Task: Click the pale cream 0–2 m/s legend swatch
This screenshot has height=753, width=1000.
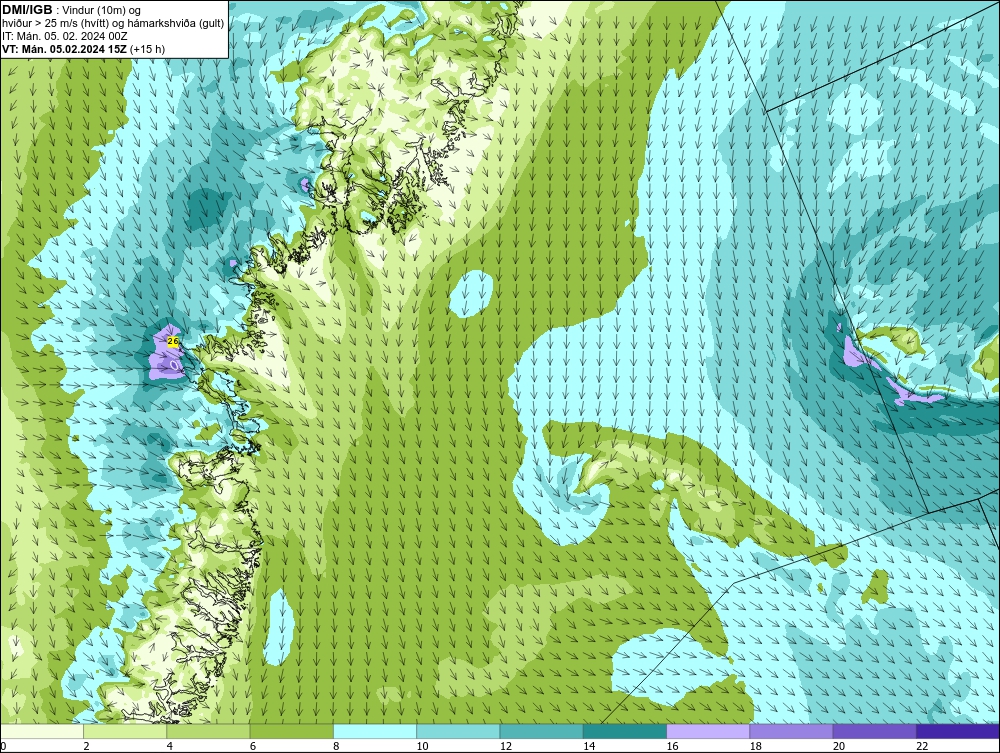Action: 42,731
